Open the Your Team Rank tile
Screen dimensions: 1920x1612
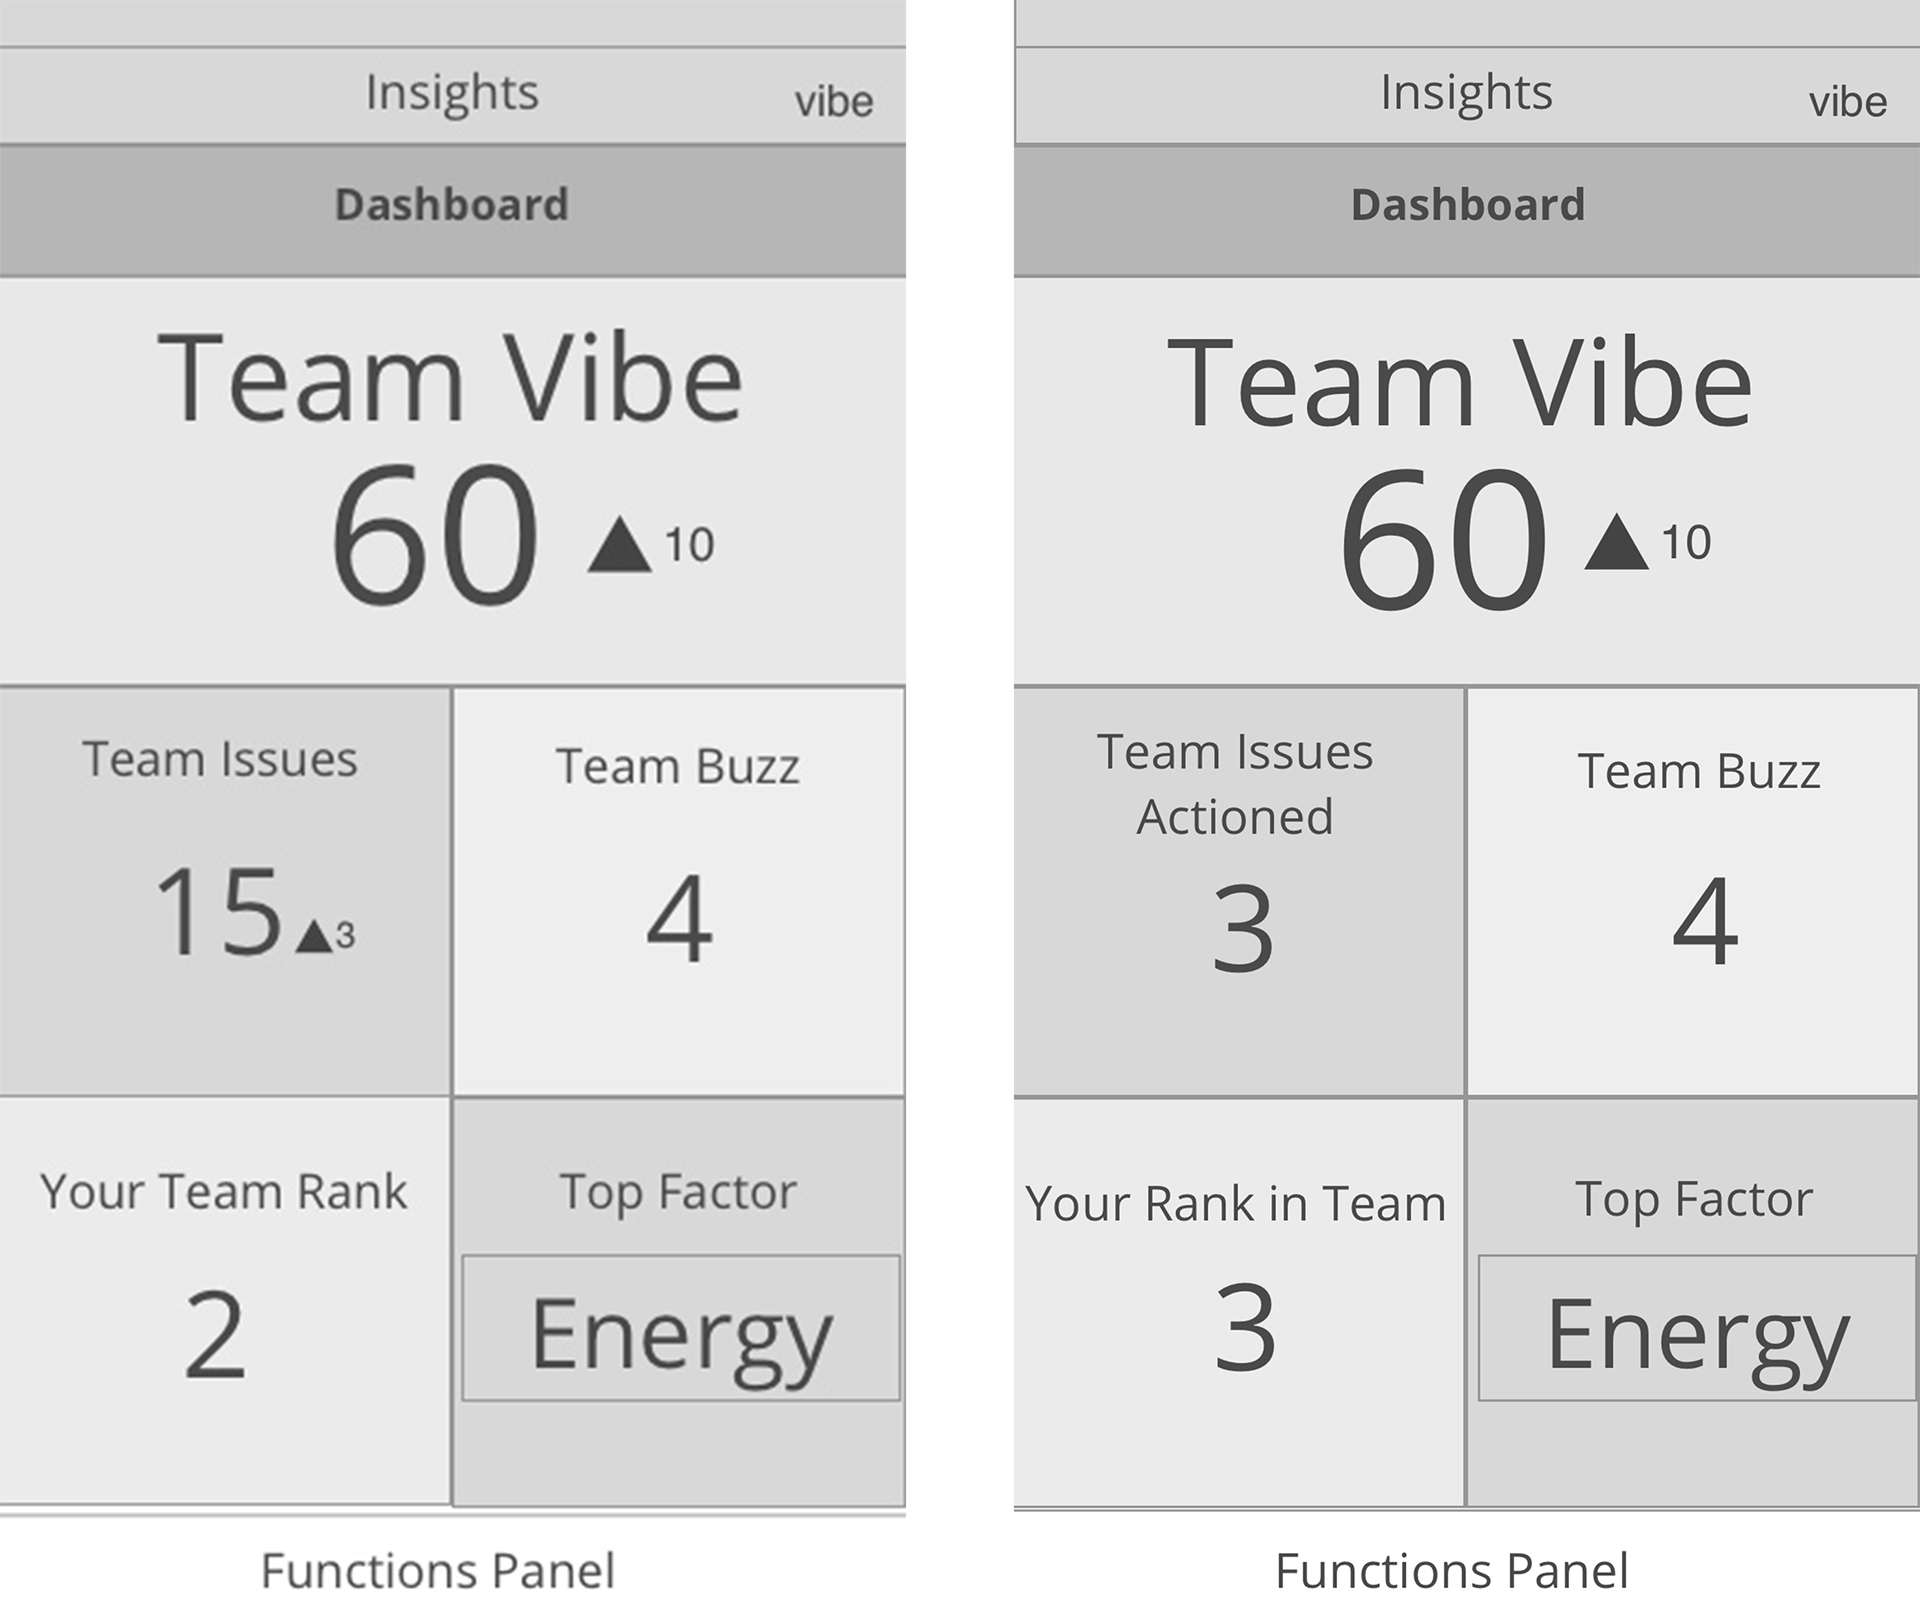[225, 1300]
